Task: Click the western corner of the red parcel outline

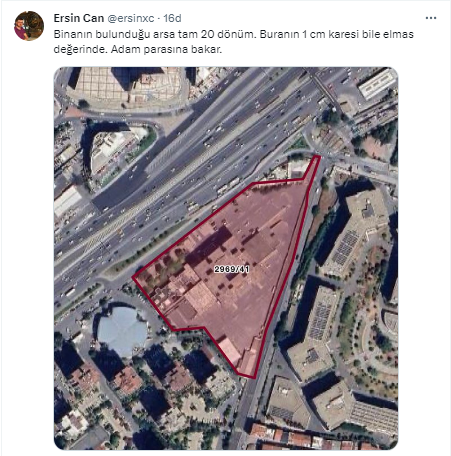Action: click(134, 277)
